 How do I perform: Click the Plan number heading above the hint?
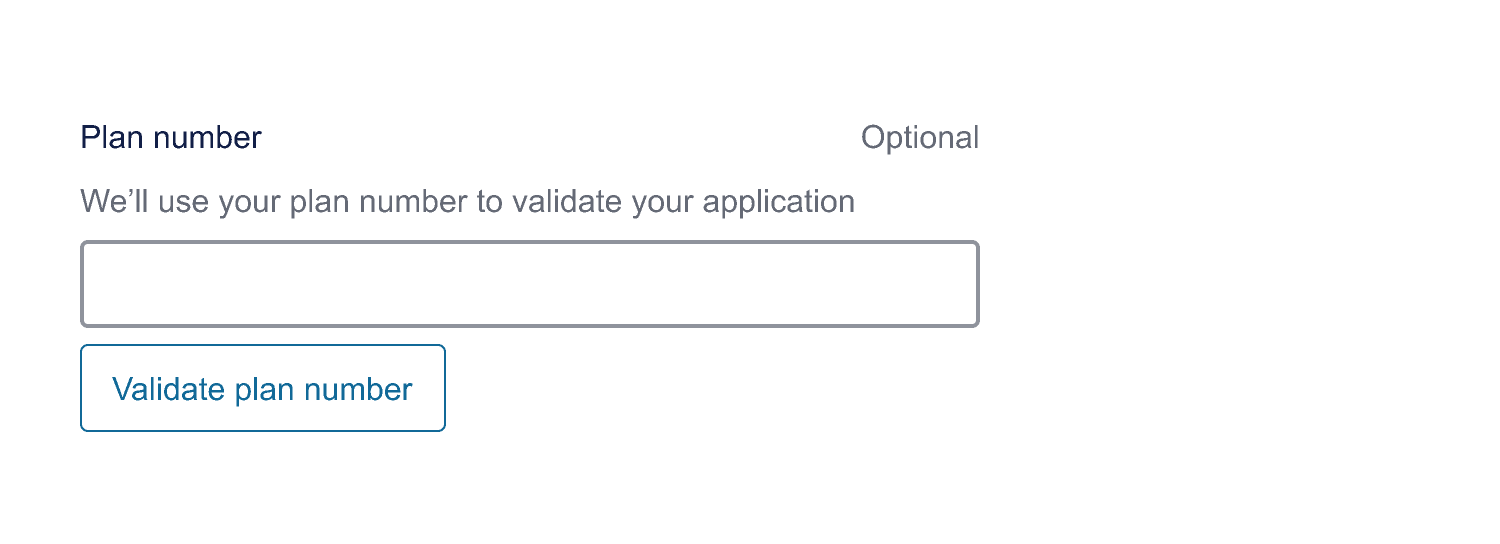tap(171, 137)
